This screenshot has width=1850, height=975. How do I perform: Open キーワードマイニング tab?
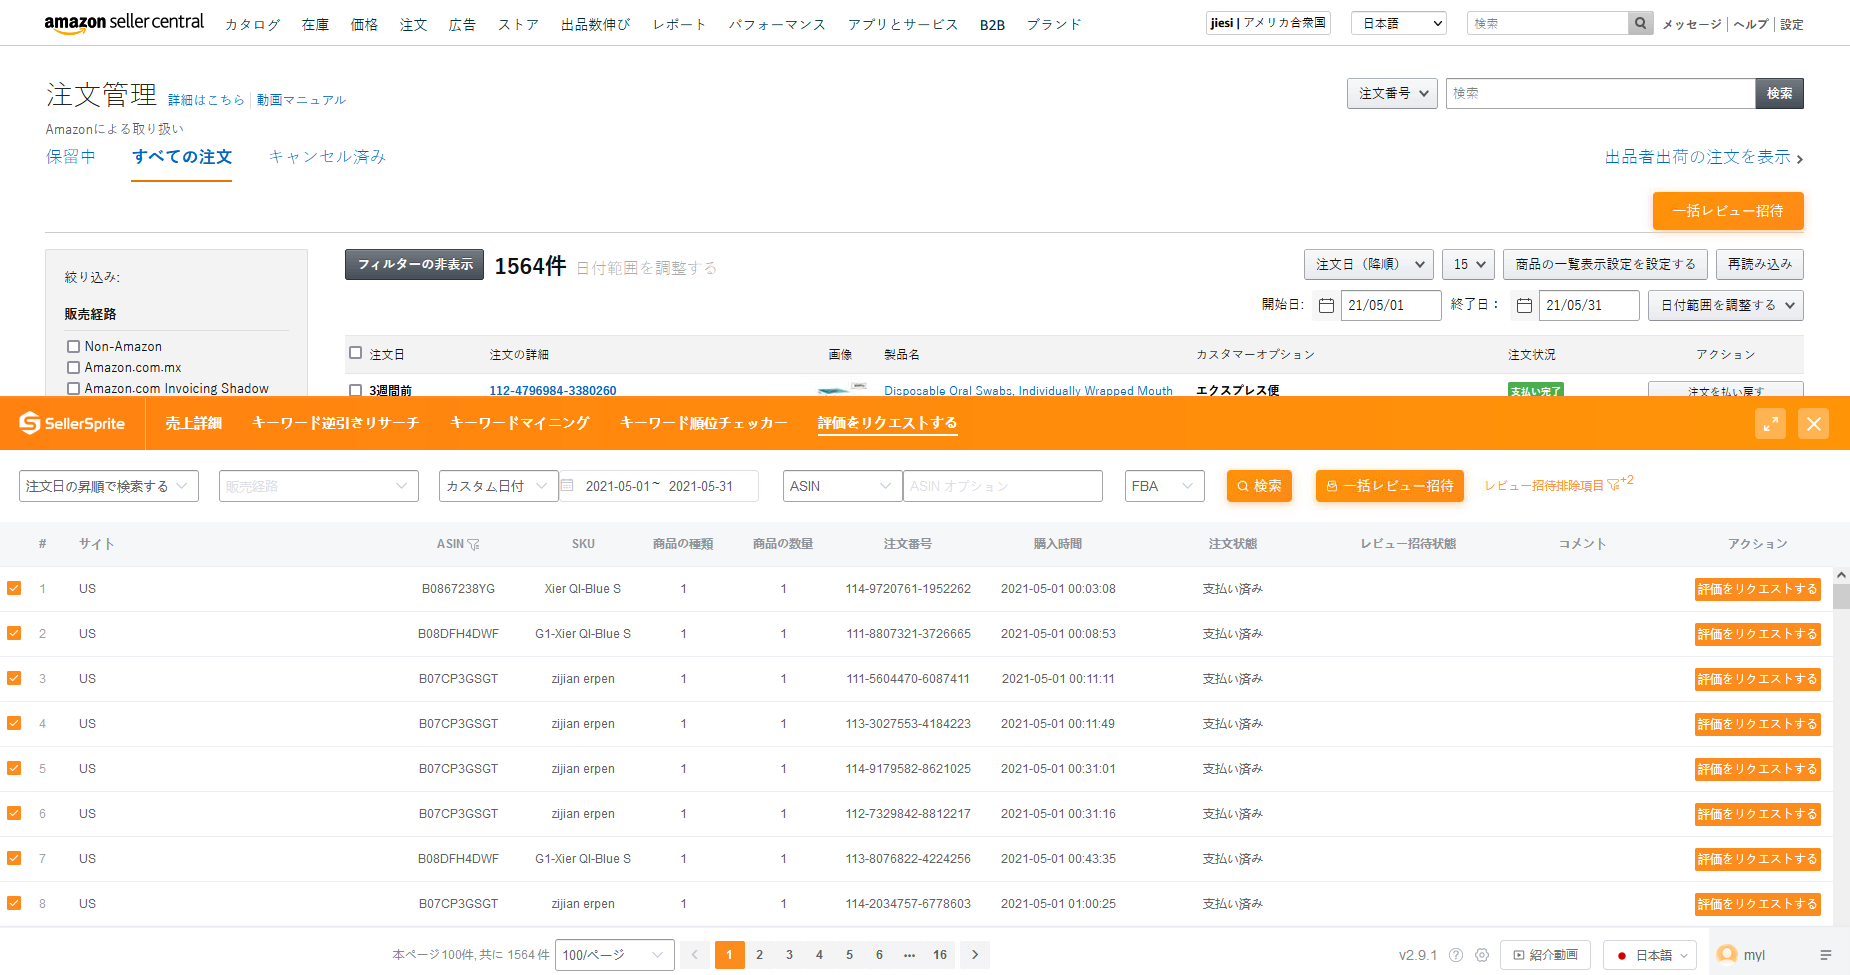[519, 423]
